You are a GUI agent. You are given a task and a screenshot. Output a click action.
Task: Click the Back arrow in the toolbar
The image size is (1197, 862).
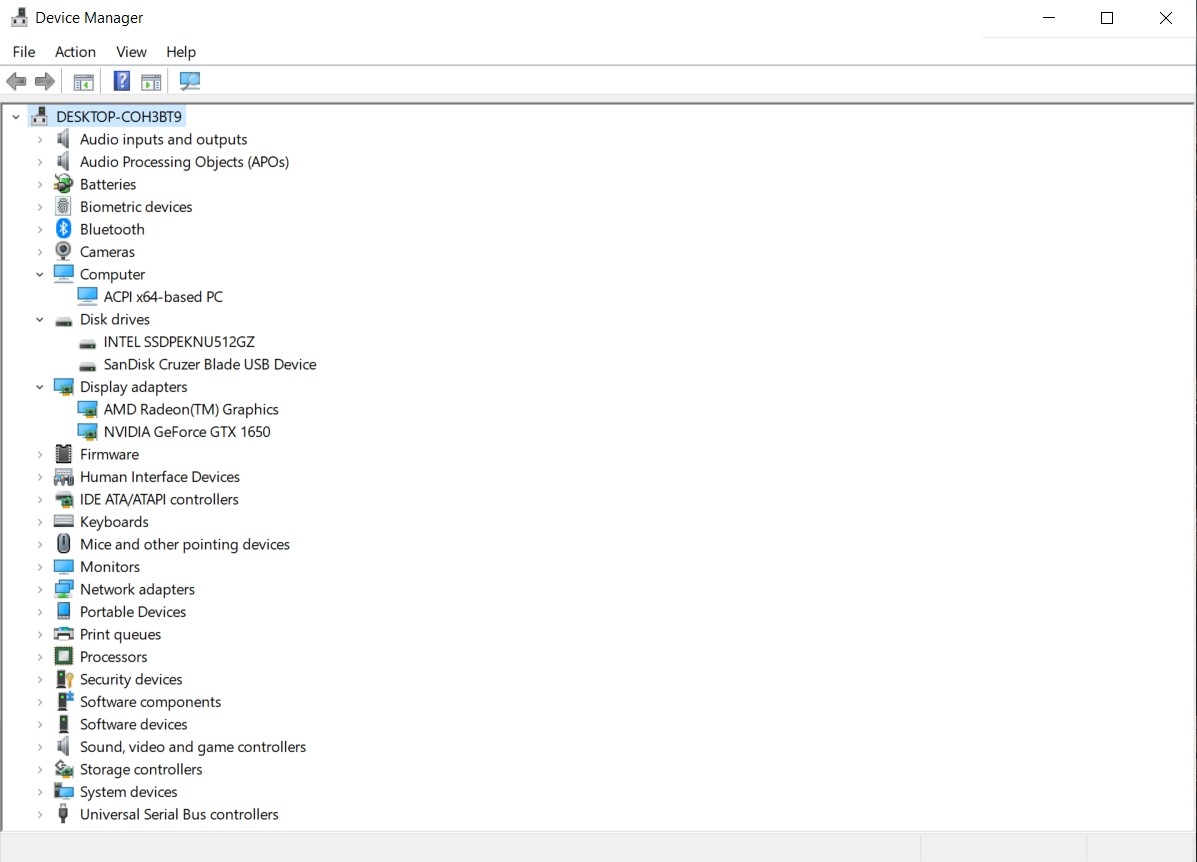[x=16, y=82]
